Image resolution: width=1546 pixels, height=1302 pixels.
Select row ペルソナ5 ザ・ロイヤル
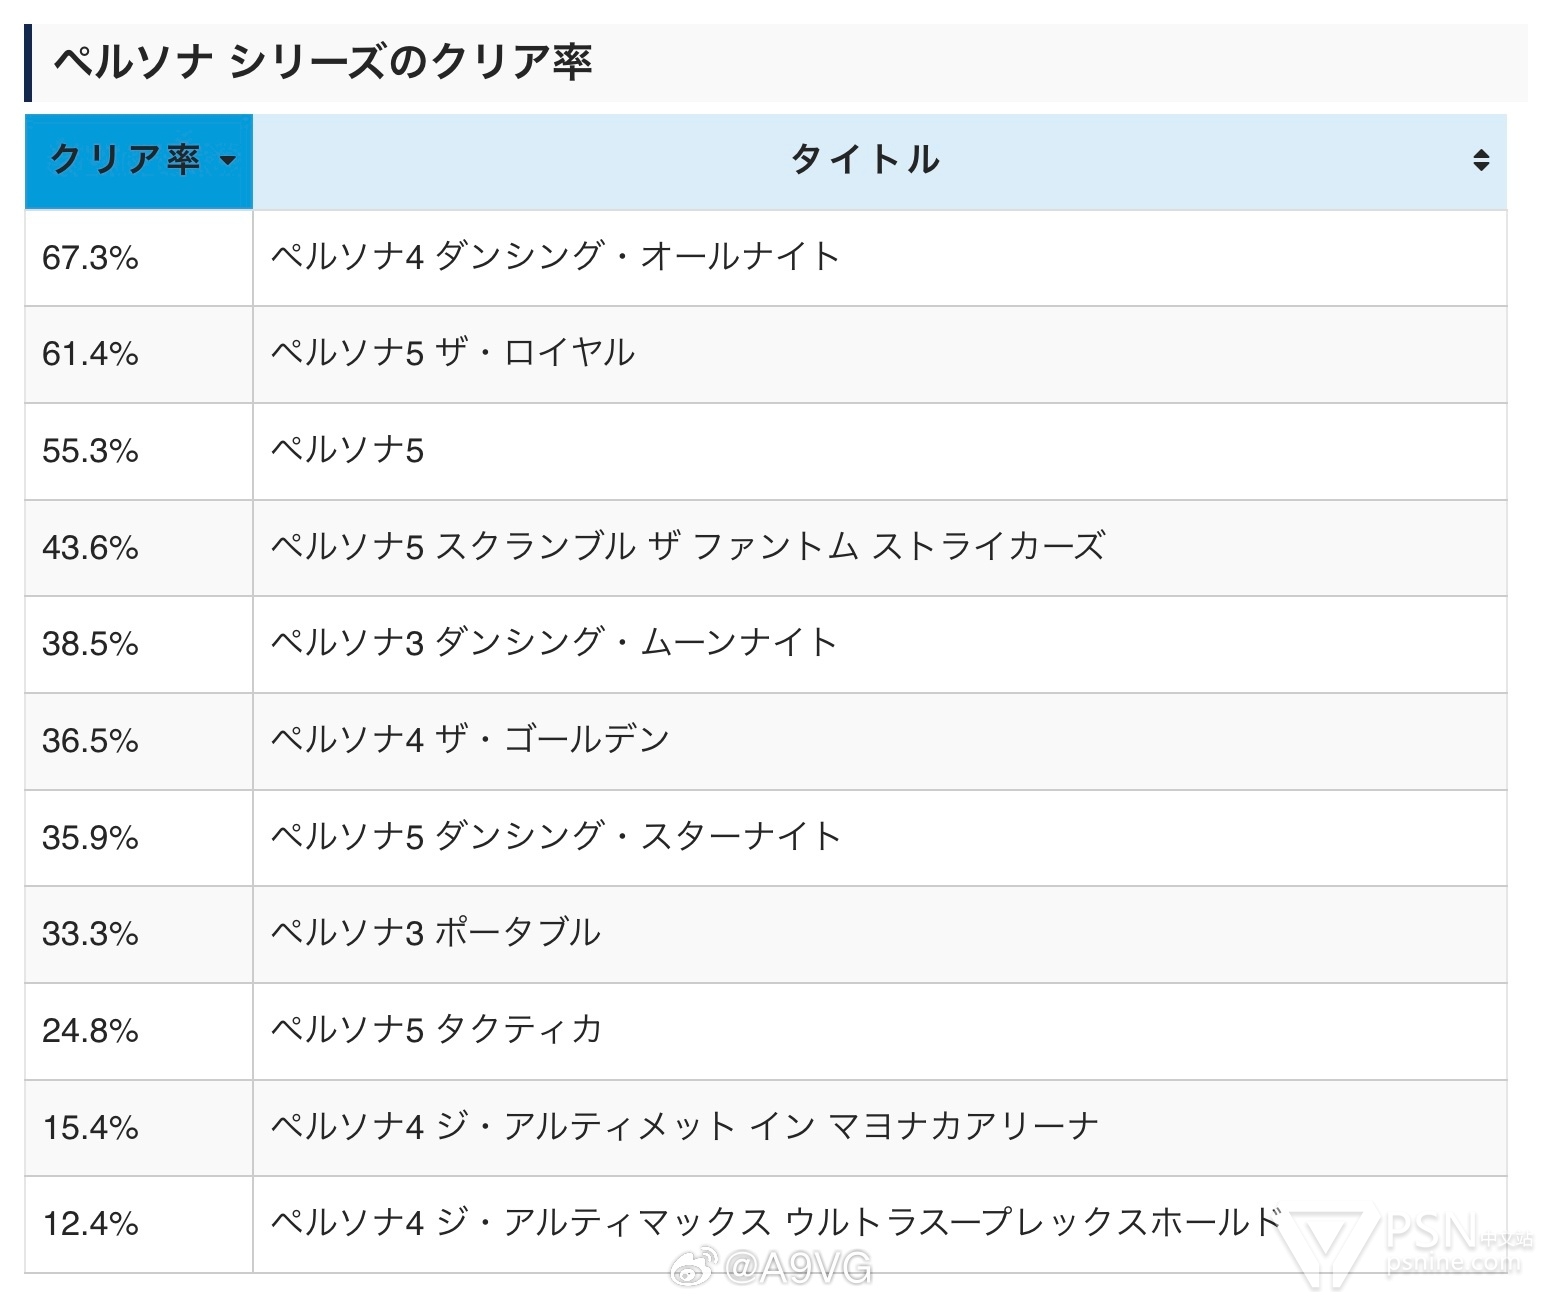coord(765,355)
